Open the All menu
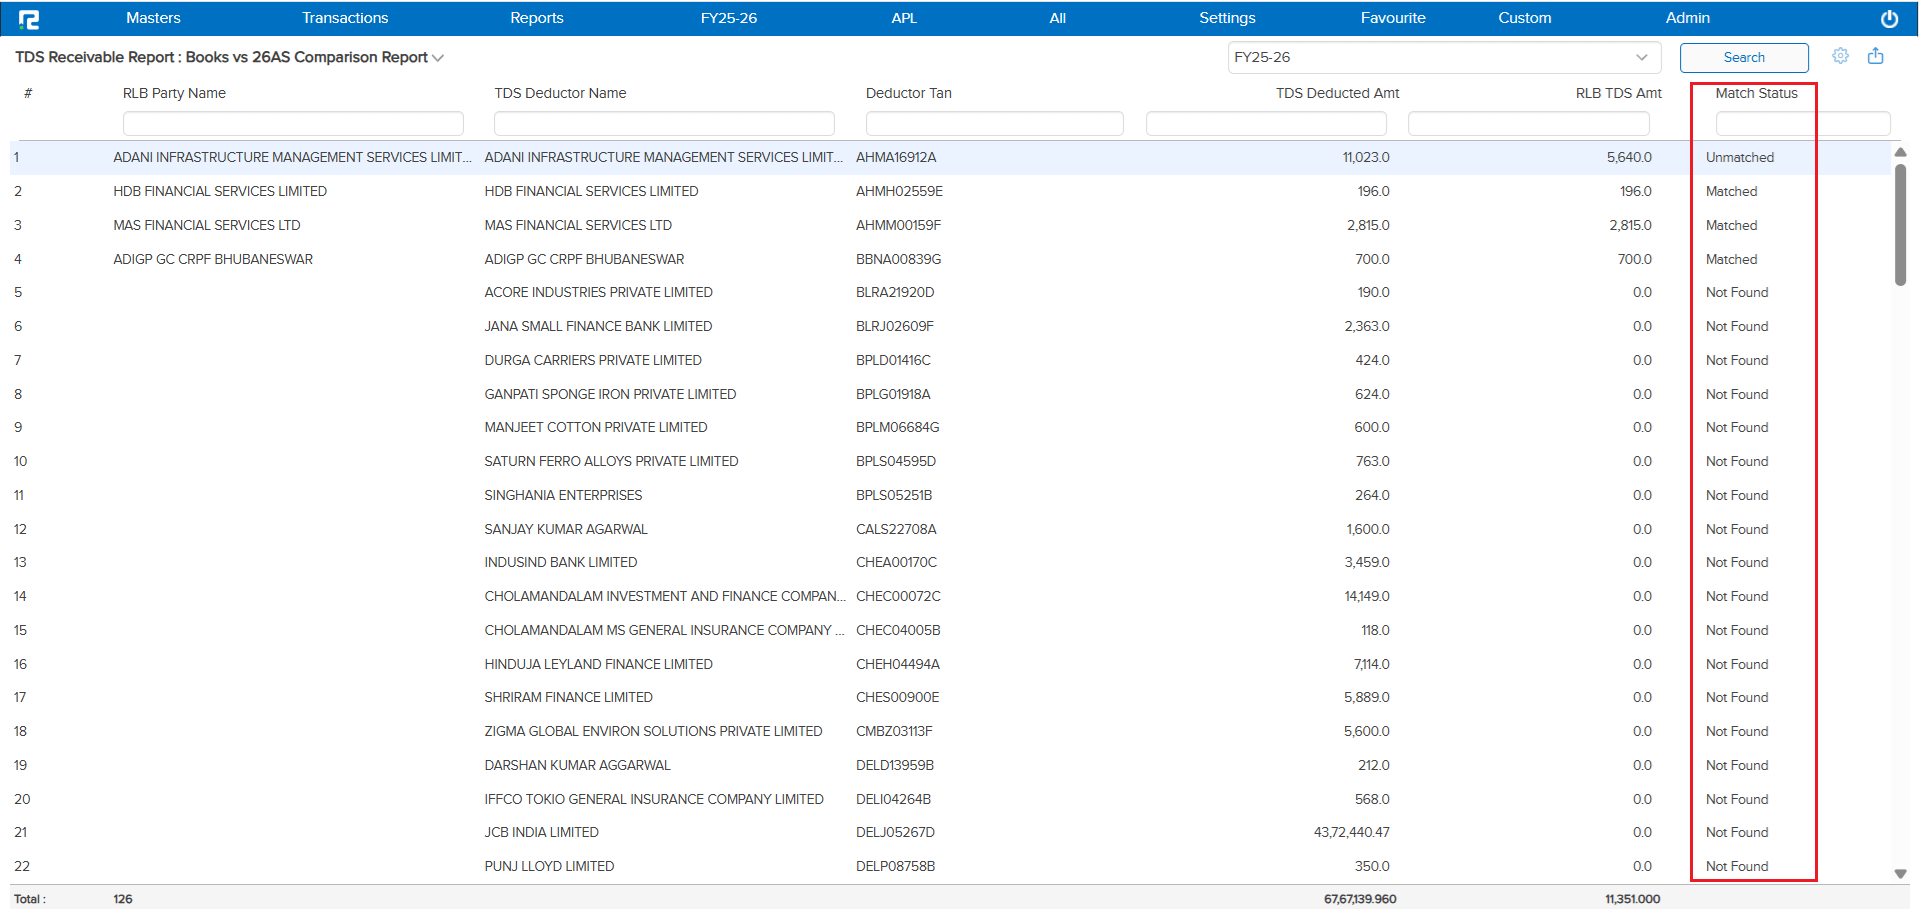Viewport: 1919px width, 909px height. click(1058, 18)
